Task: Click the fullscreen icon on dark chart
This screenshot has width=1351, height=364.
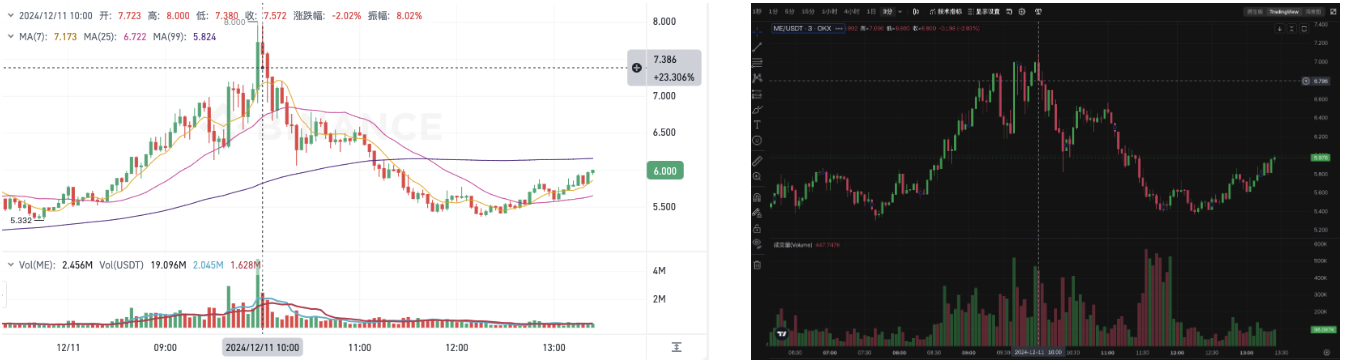Action: [1333, 12]
